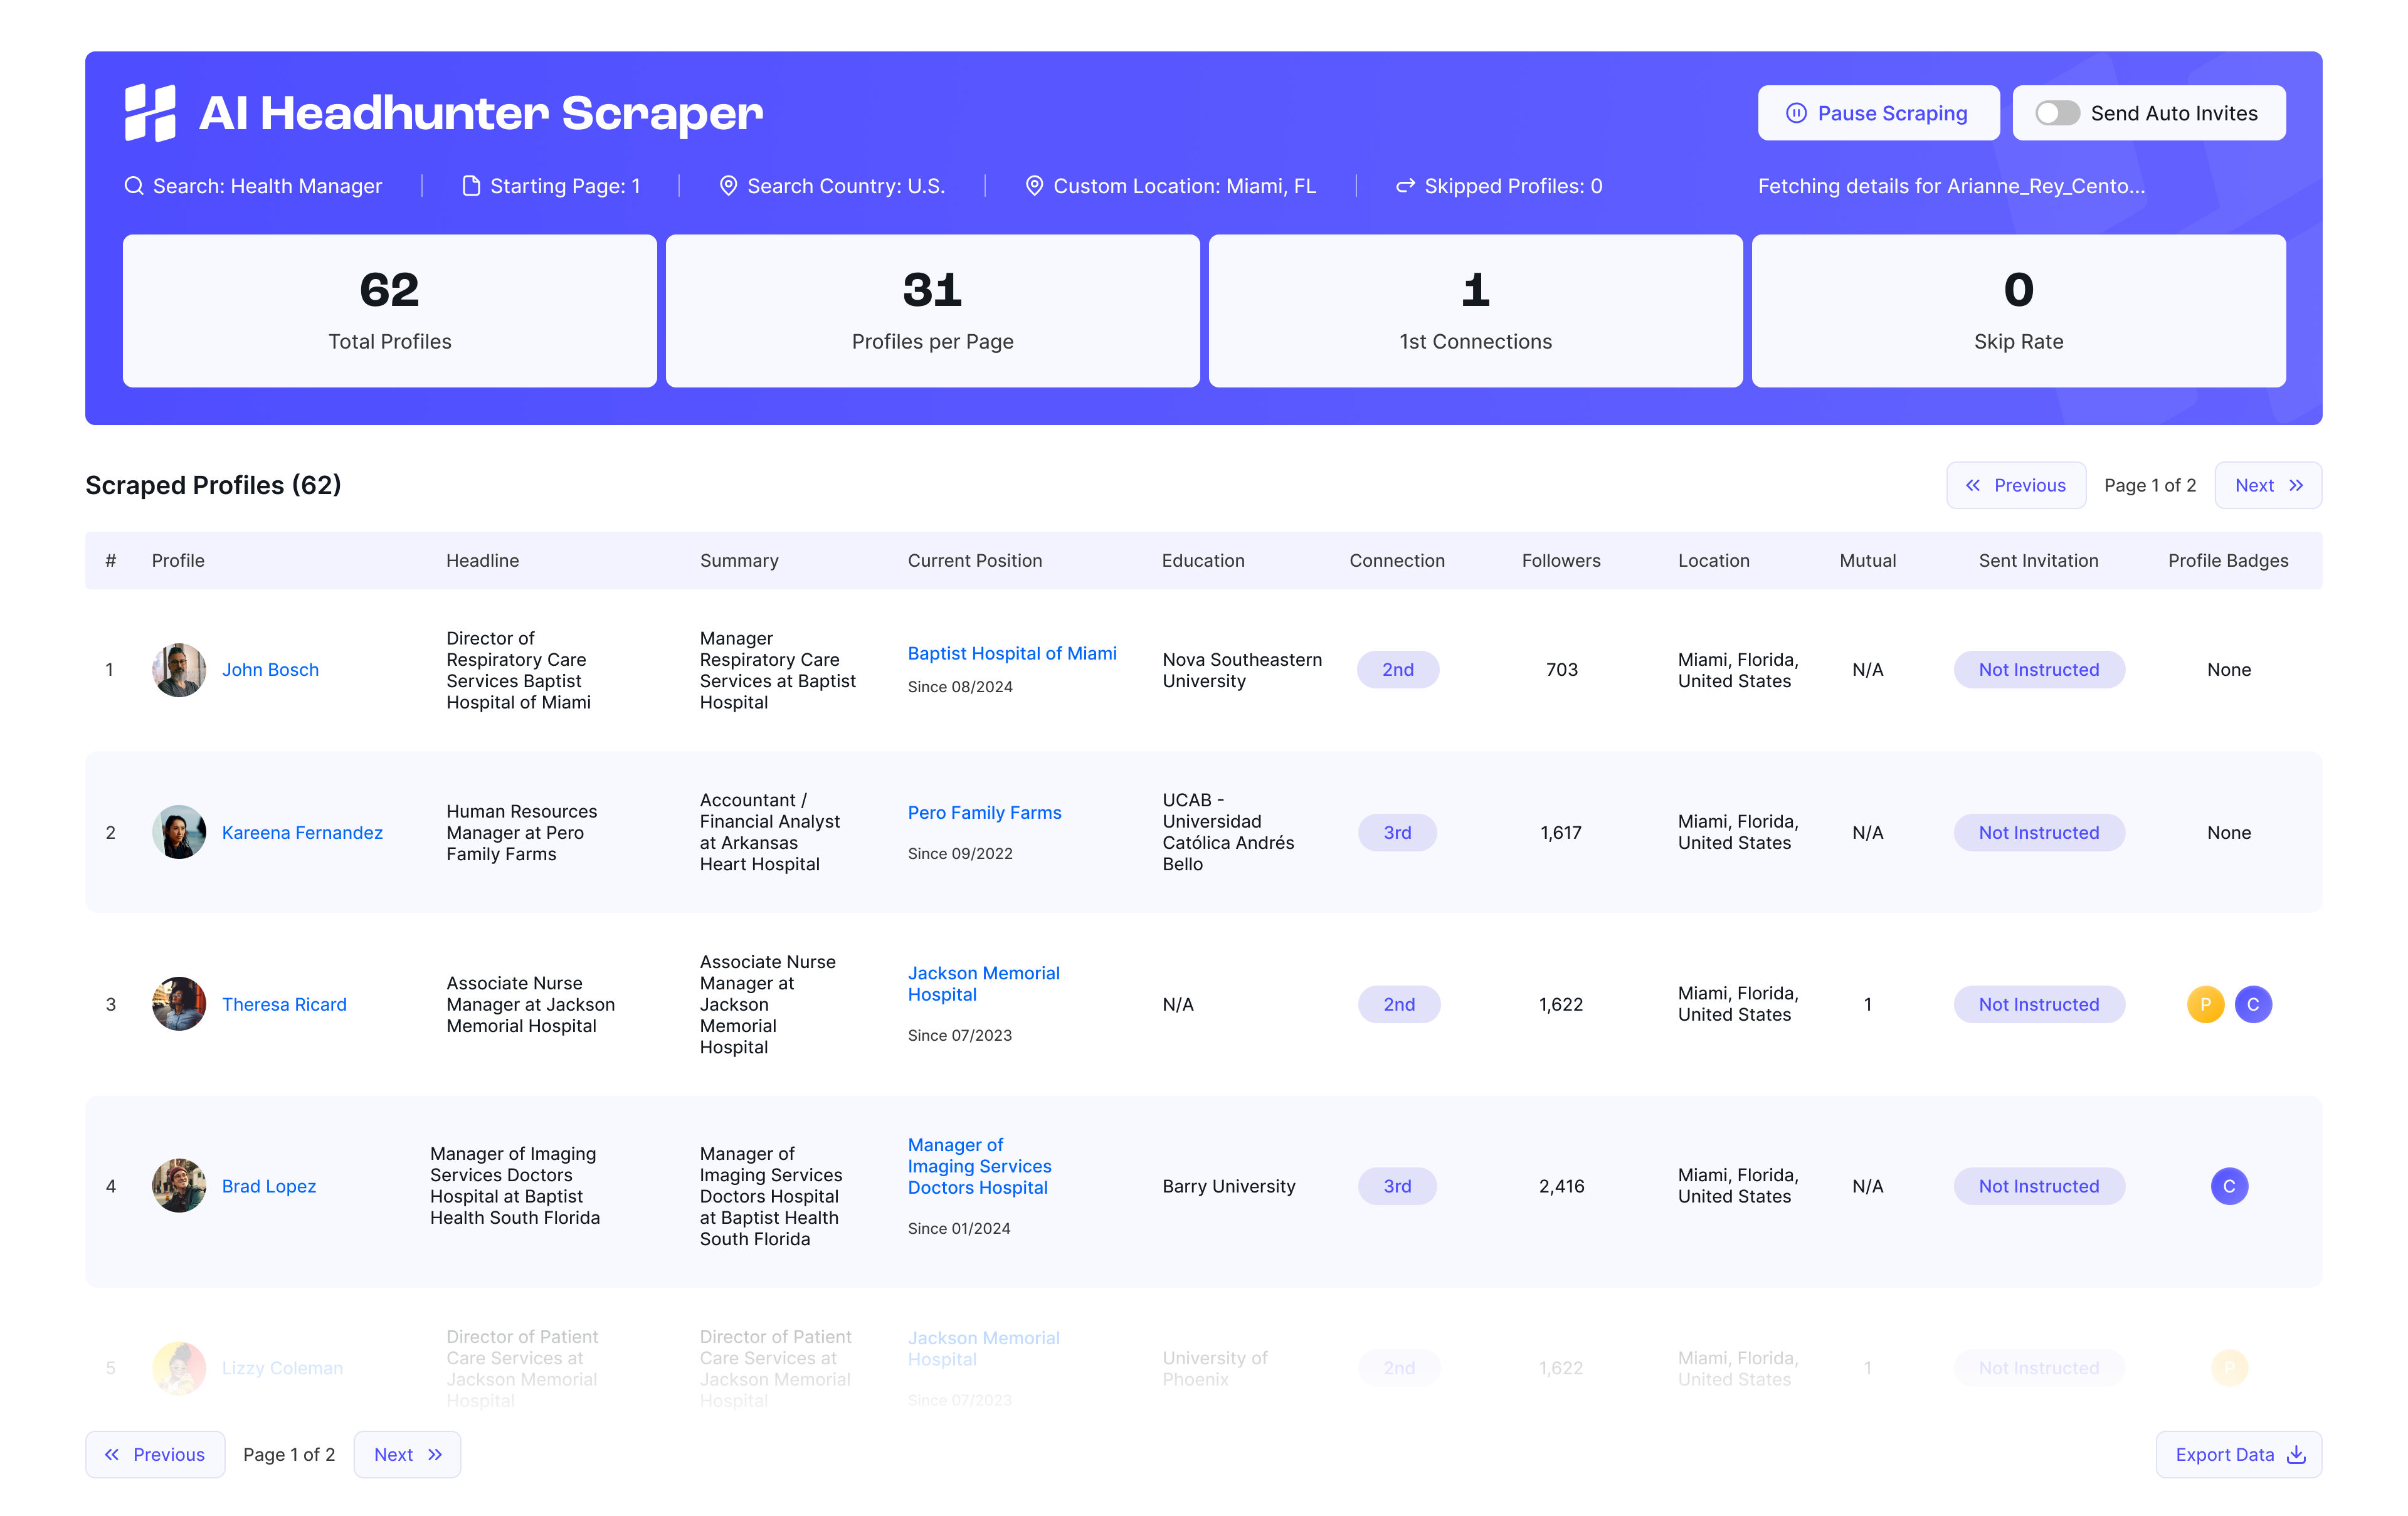This screenshot has height=1516, width=2408.
Task: Open Baptist Hospital of Miami link
Action: 1012,653
